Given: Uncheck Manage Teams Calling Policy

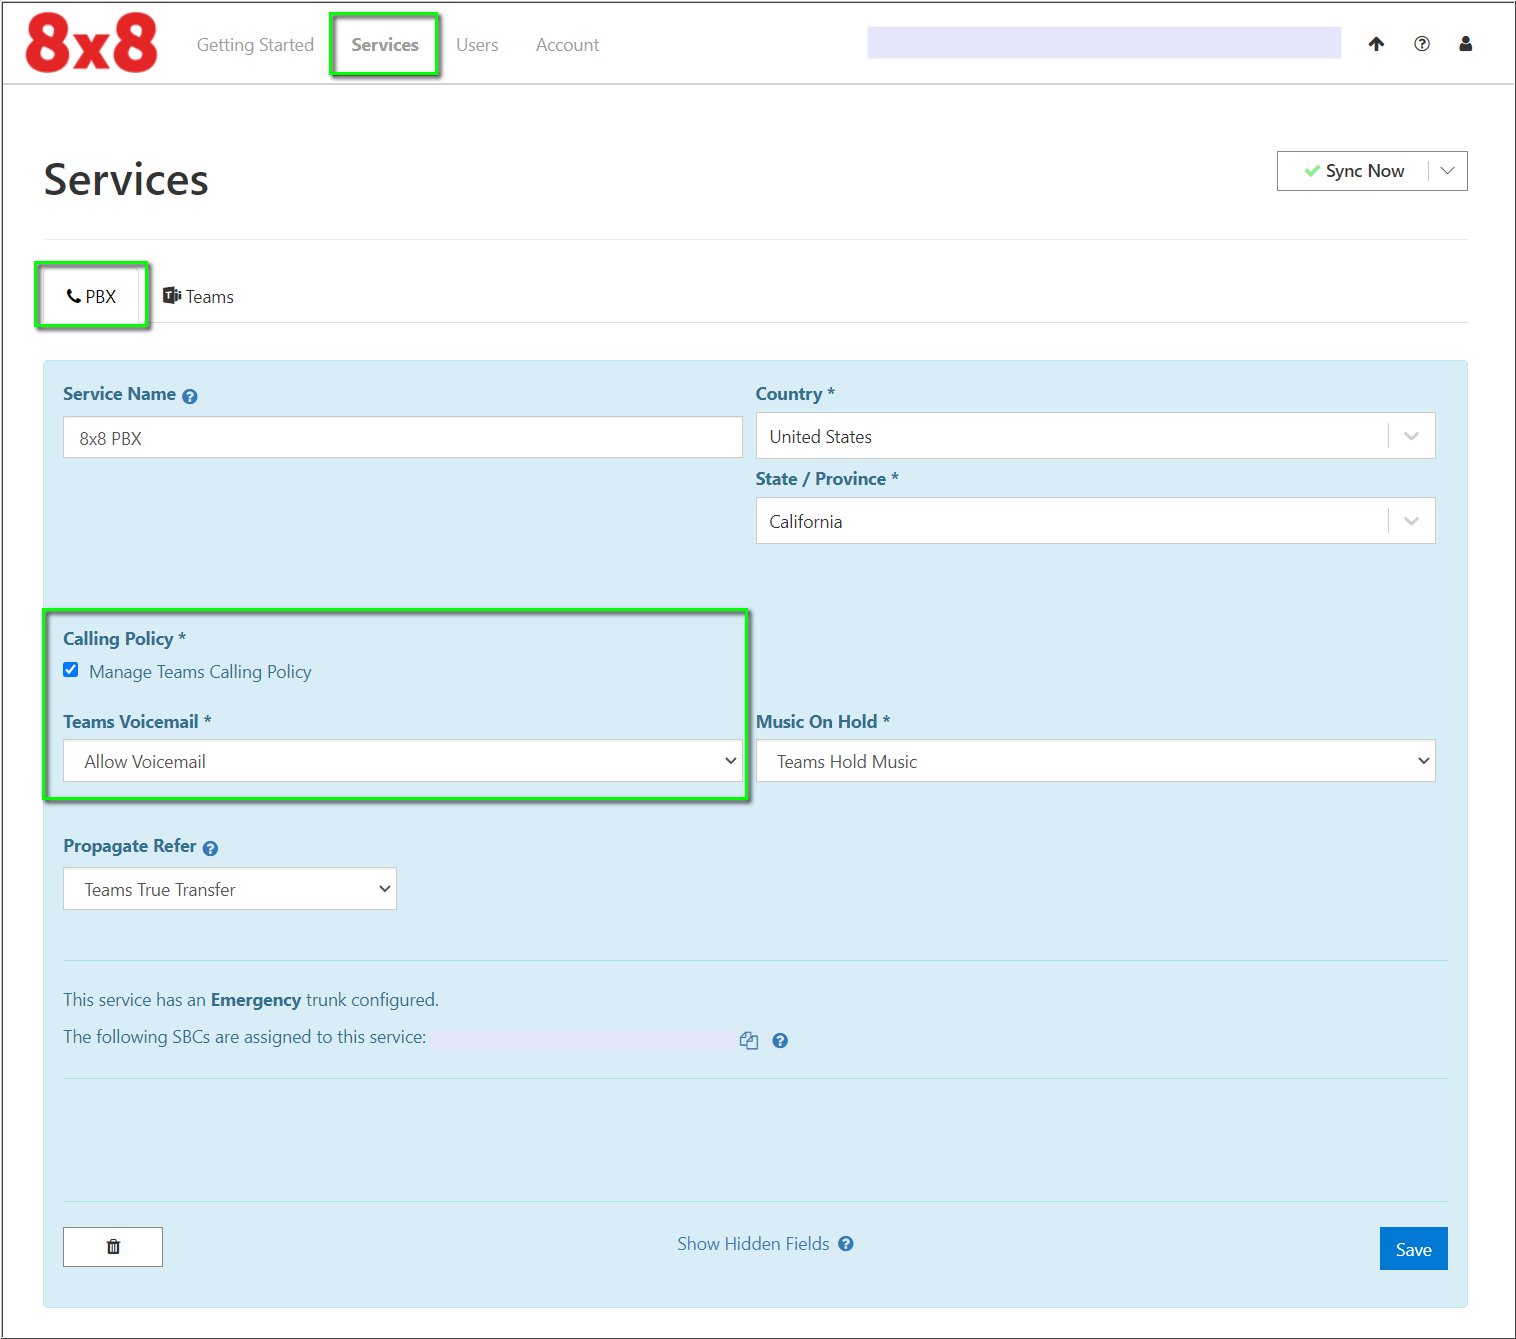Looking at the screenshot, I should pyautogui.click(x=70, y=669).
